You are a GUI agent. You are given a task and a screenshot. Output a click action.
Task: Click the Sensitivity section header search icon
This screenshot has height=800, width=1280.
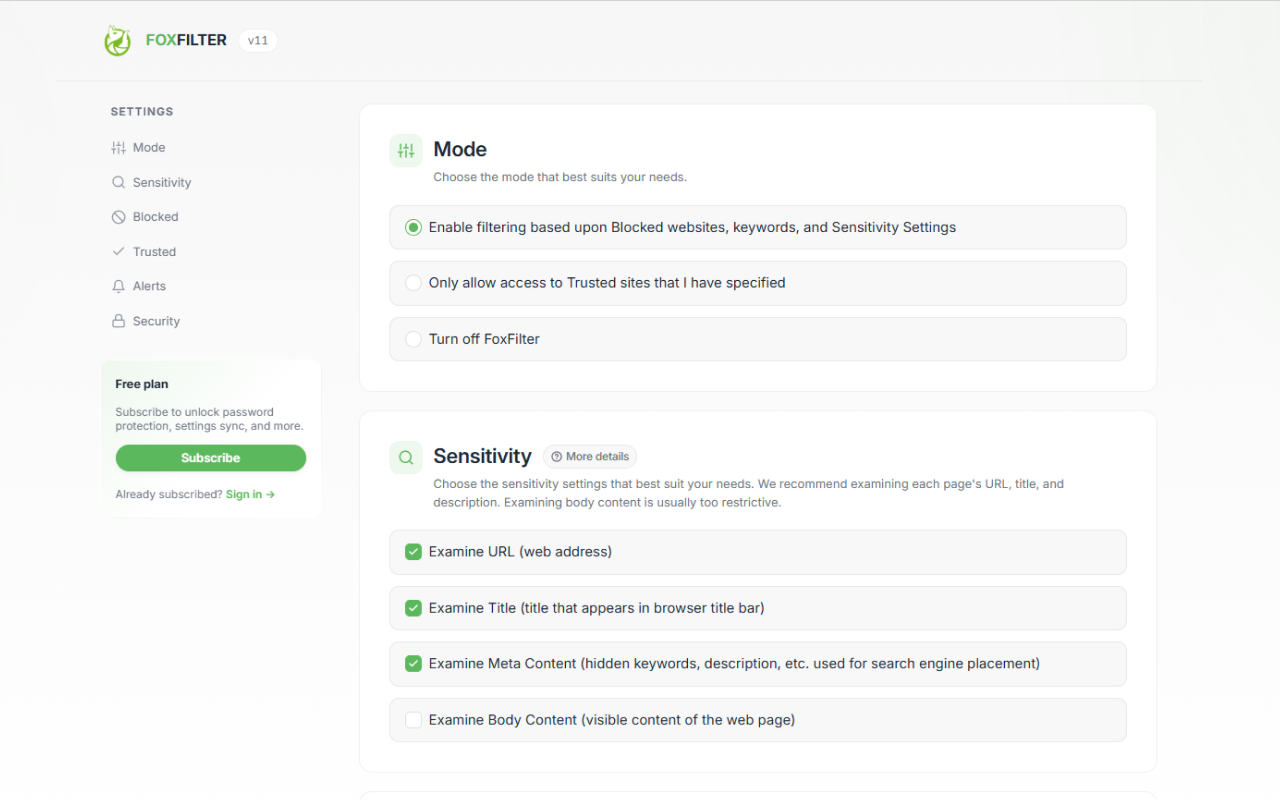[x=406, y=458]
